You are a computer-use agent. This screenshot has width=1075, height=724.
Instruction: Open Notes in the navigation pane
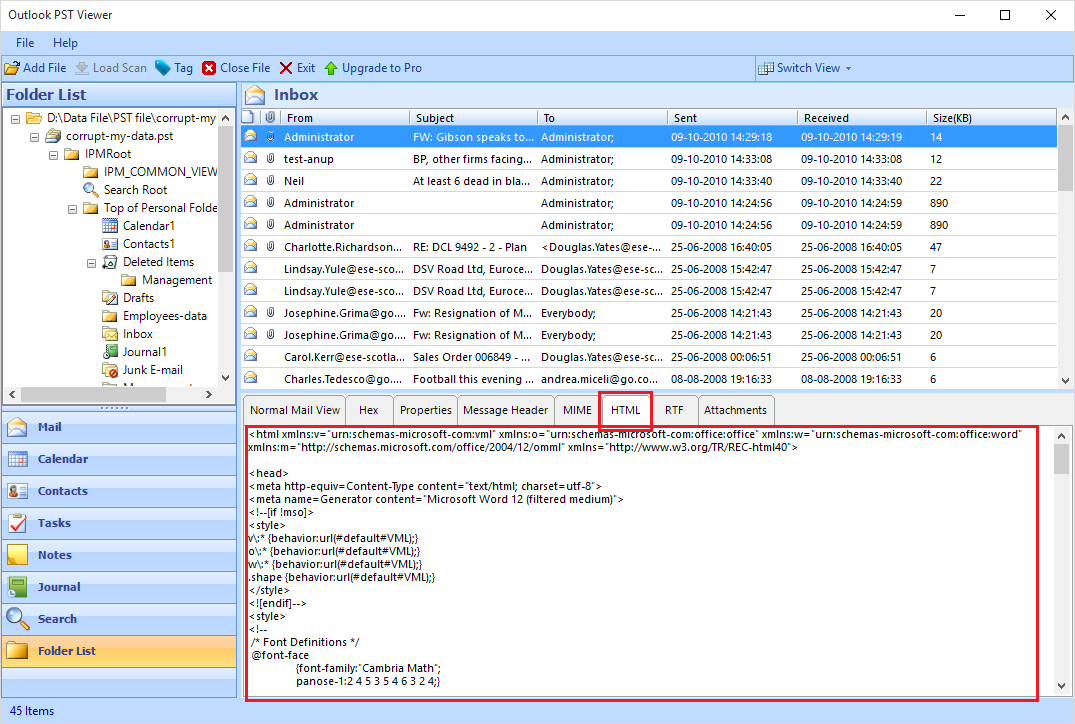click(x=119, y=555)
